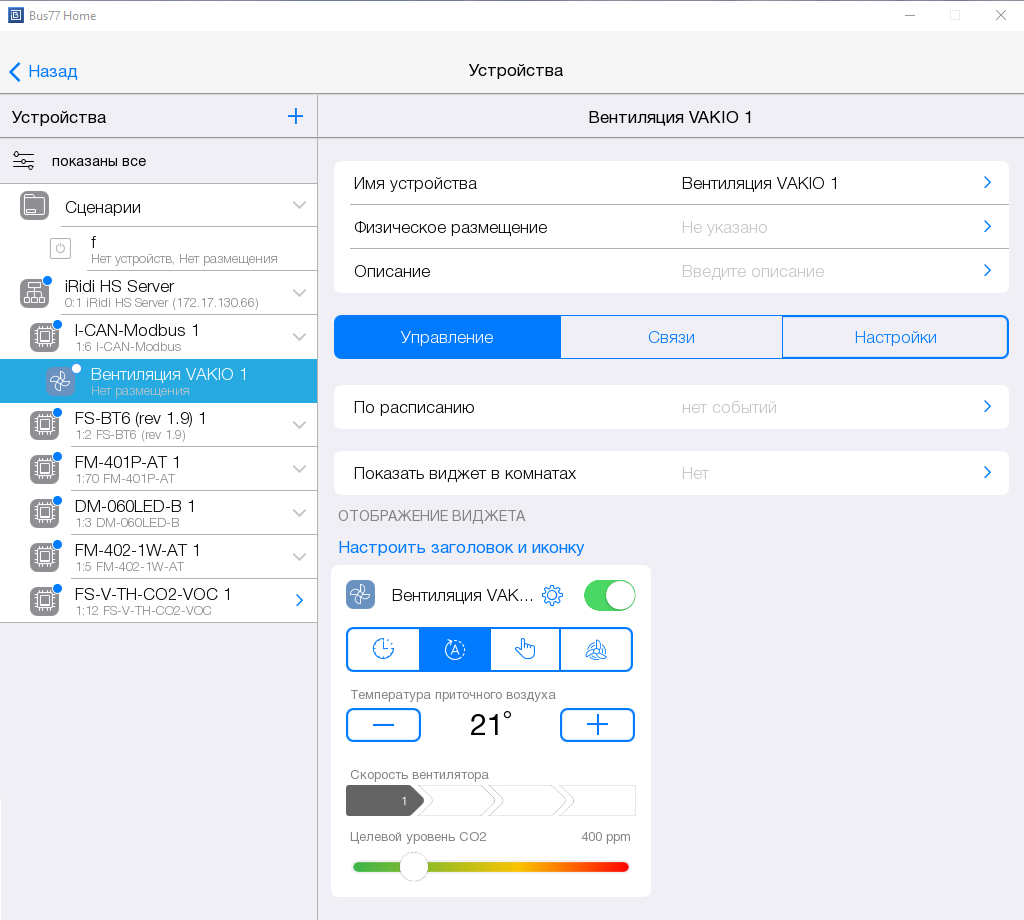Minimize the Bus77 Home window
1024x920 pixels.
[910, 15]
